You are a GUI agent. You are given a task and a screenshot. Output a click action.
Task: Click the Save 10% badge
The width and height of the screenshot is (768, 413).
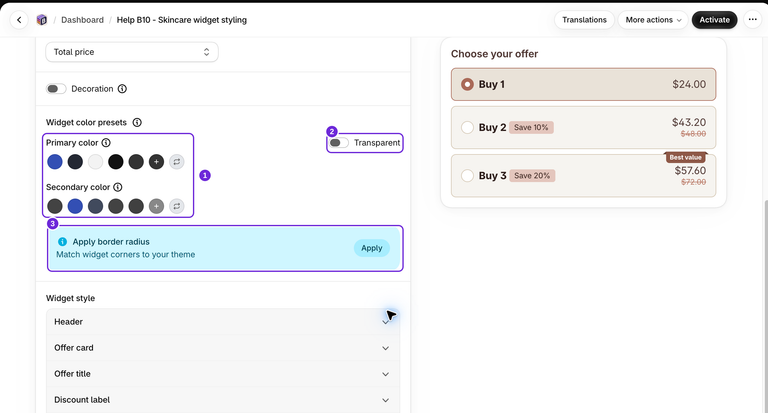coord(531,127)
